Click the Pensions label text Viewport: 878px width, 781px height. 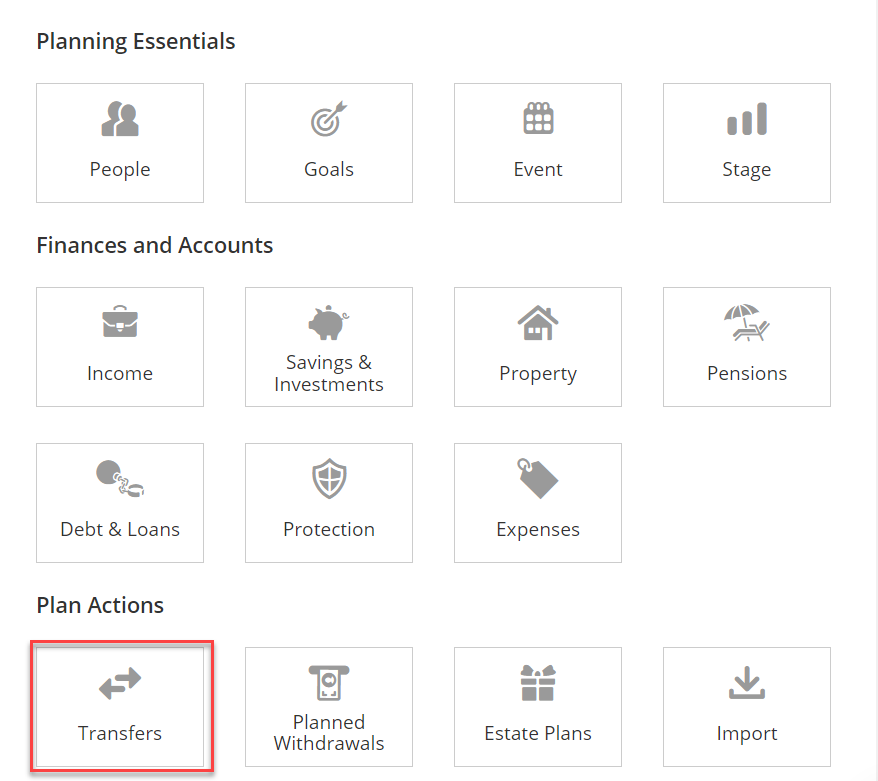point(746,373)
